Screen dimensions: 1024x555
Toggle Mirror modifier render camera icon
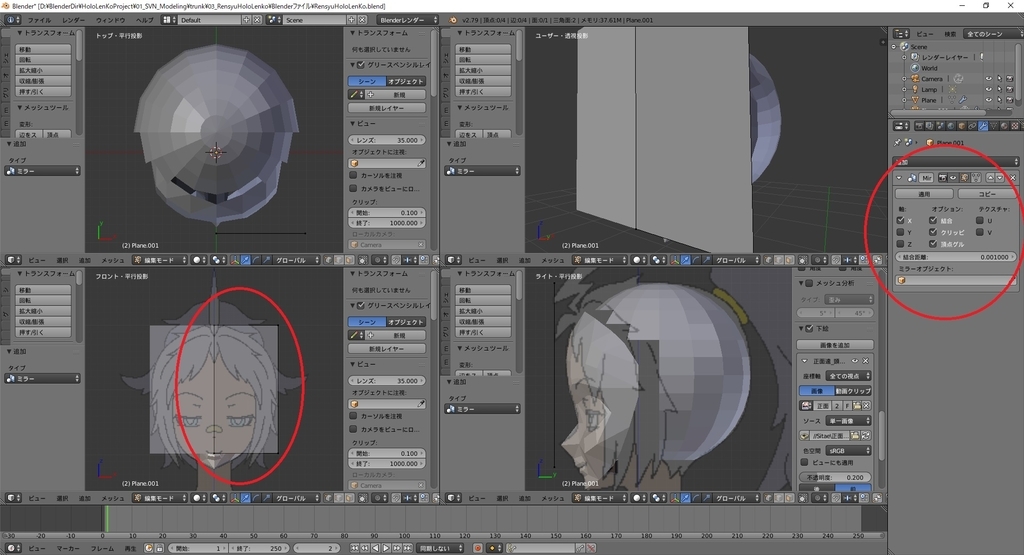point(942,178)
